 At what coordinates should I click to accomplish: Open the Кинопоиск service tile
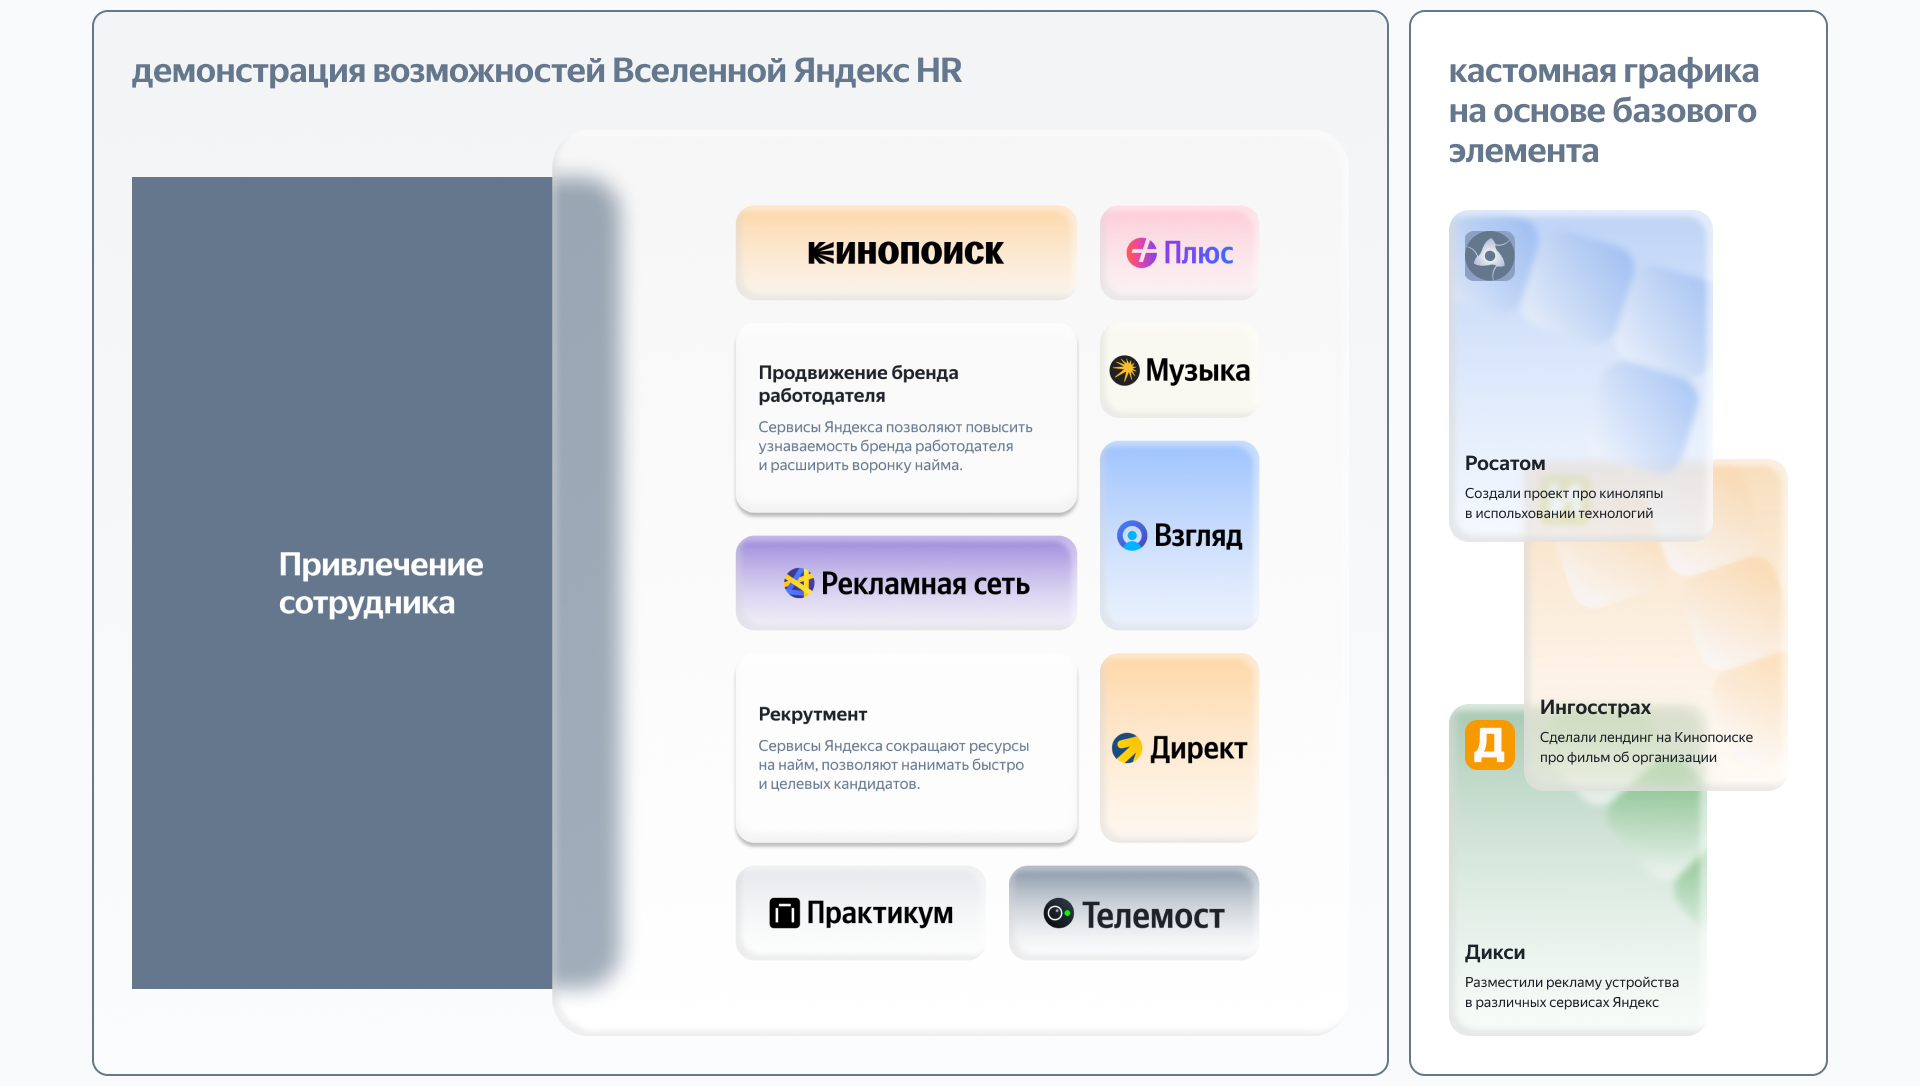click(x=905, y=253)
